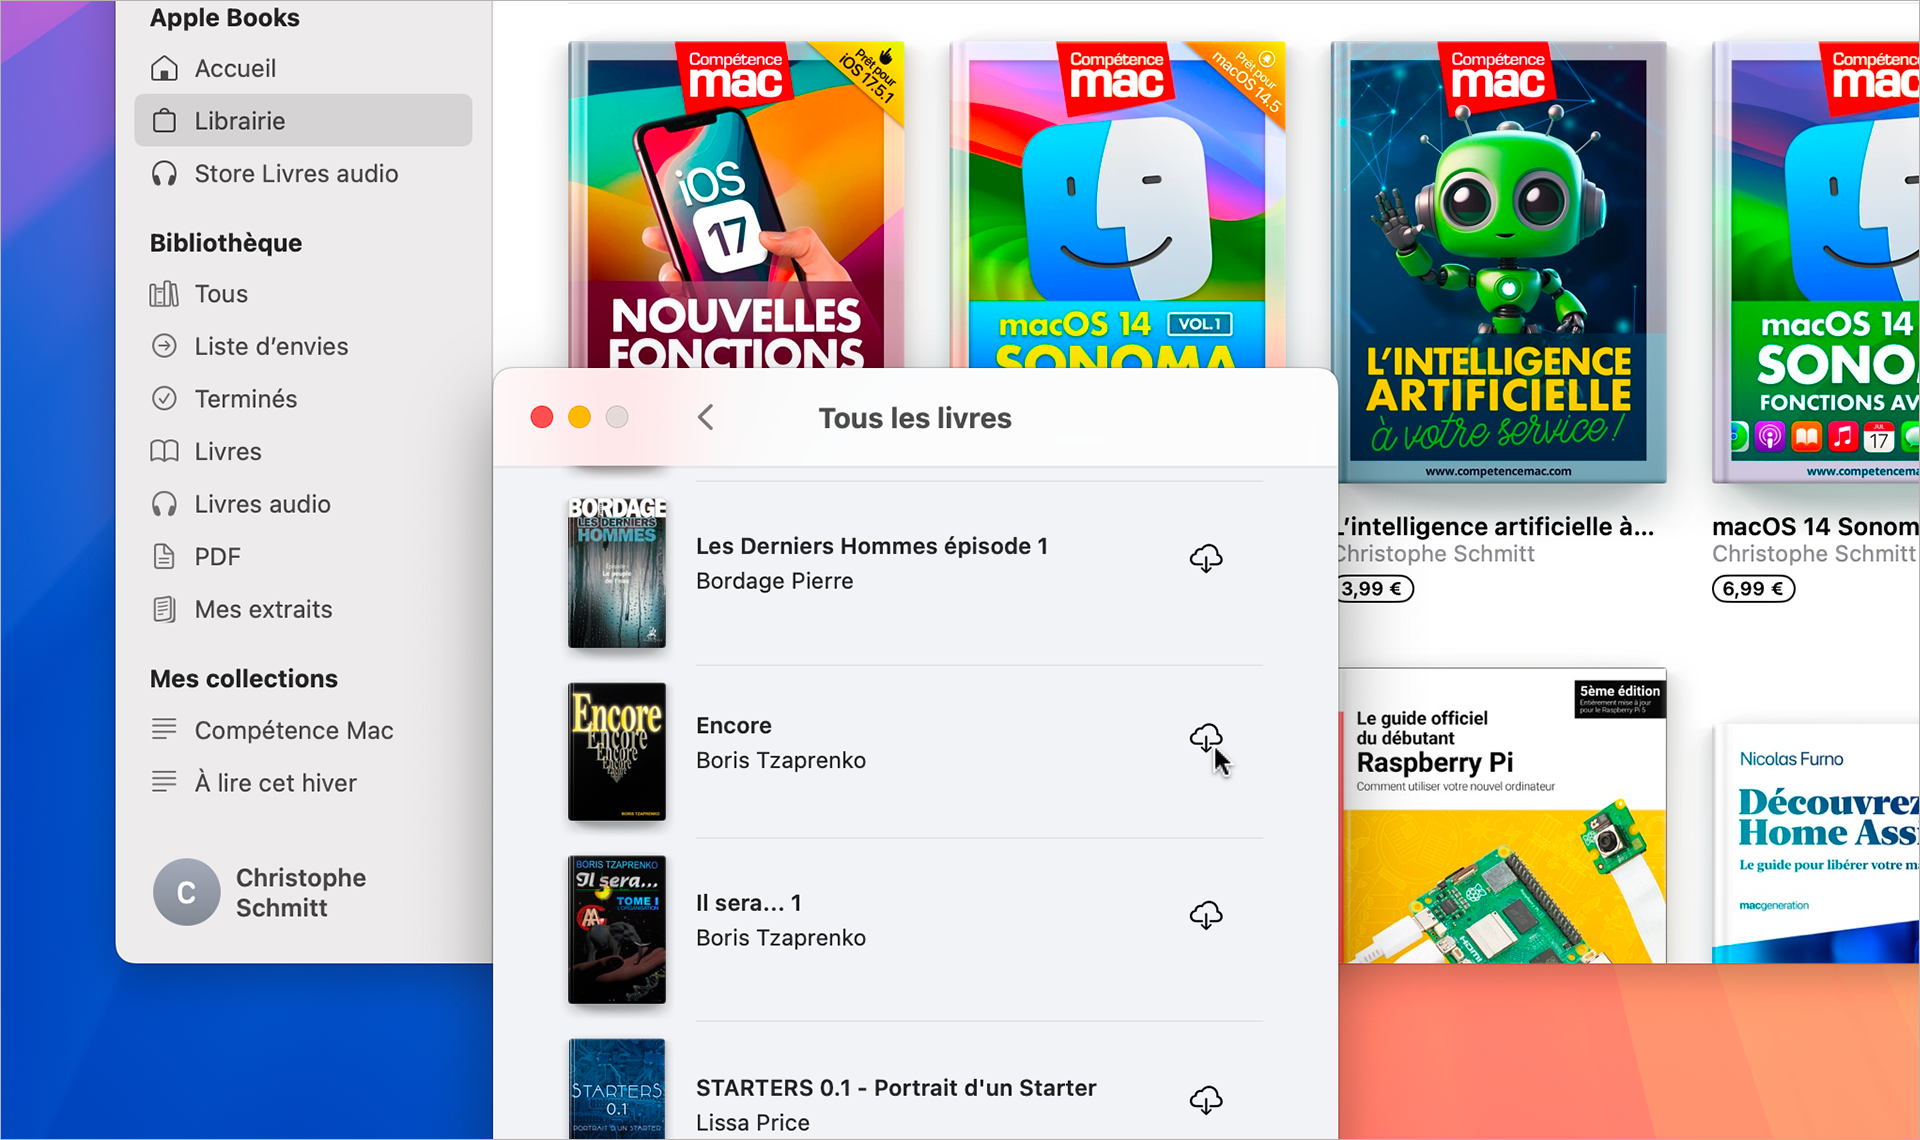
Task: Click the title Il sera... 1
Action: 749,903
